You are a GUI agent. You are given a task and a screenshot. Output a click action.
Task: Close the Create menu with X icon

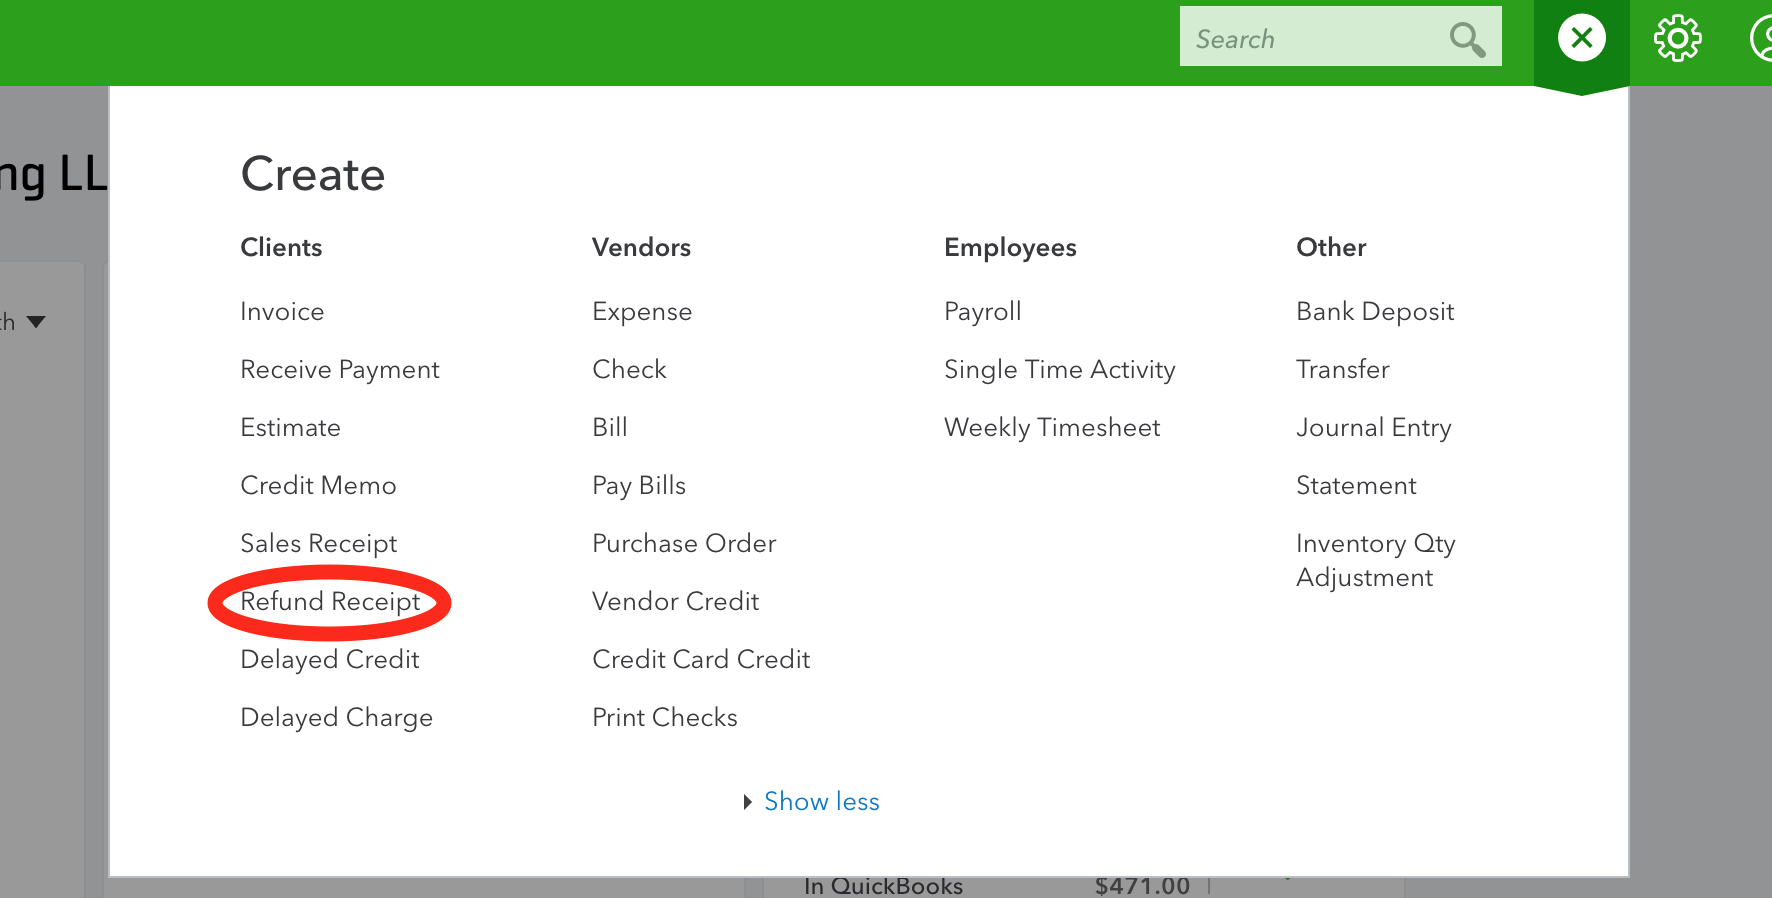pyautogui.click(x=1581, y=39)
